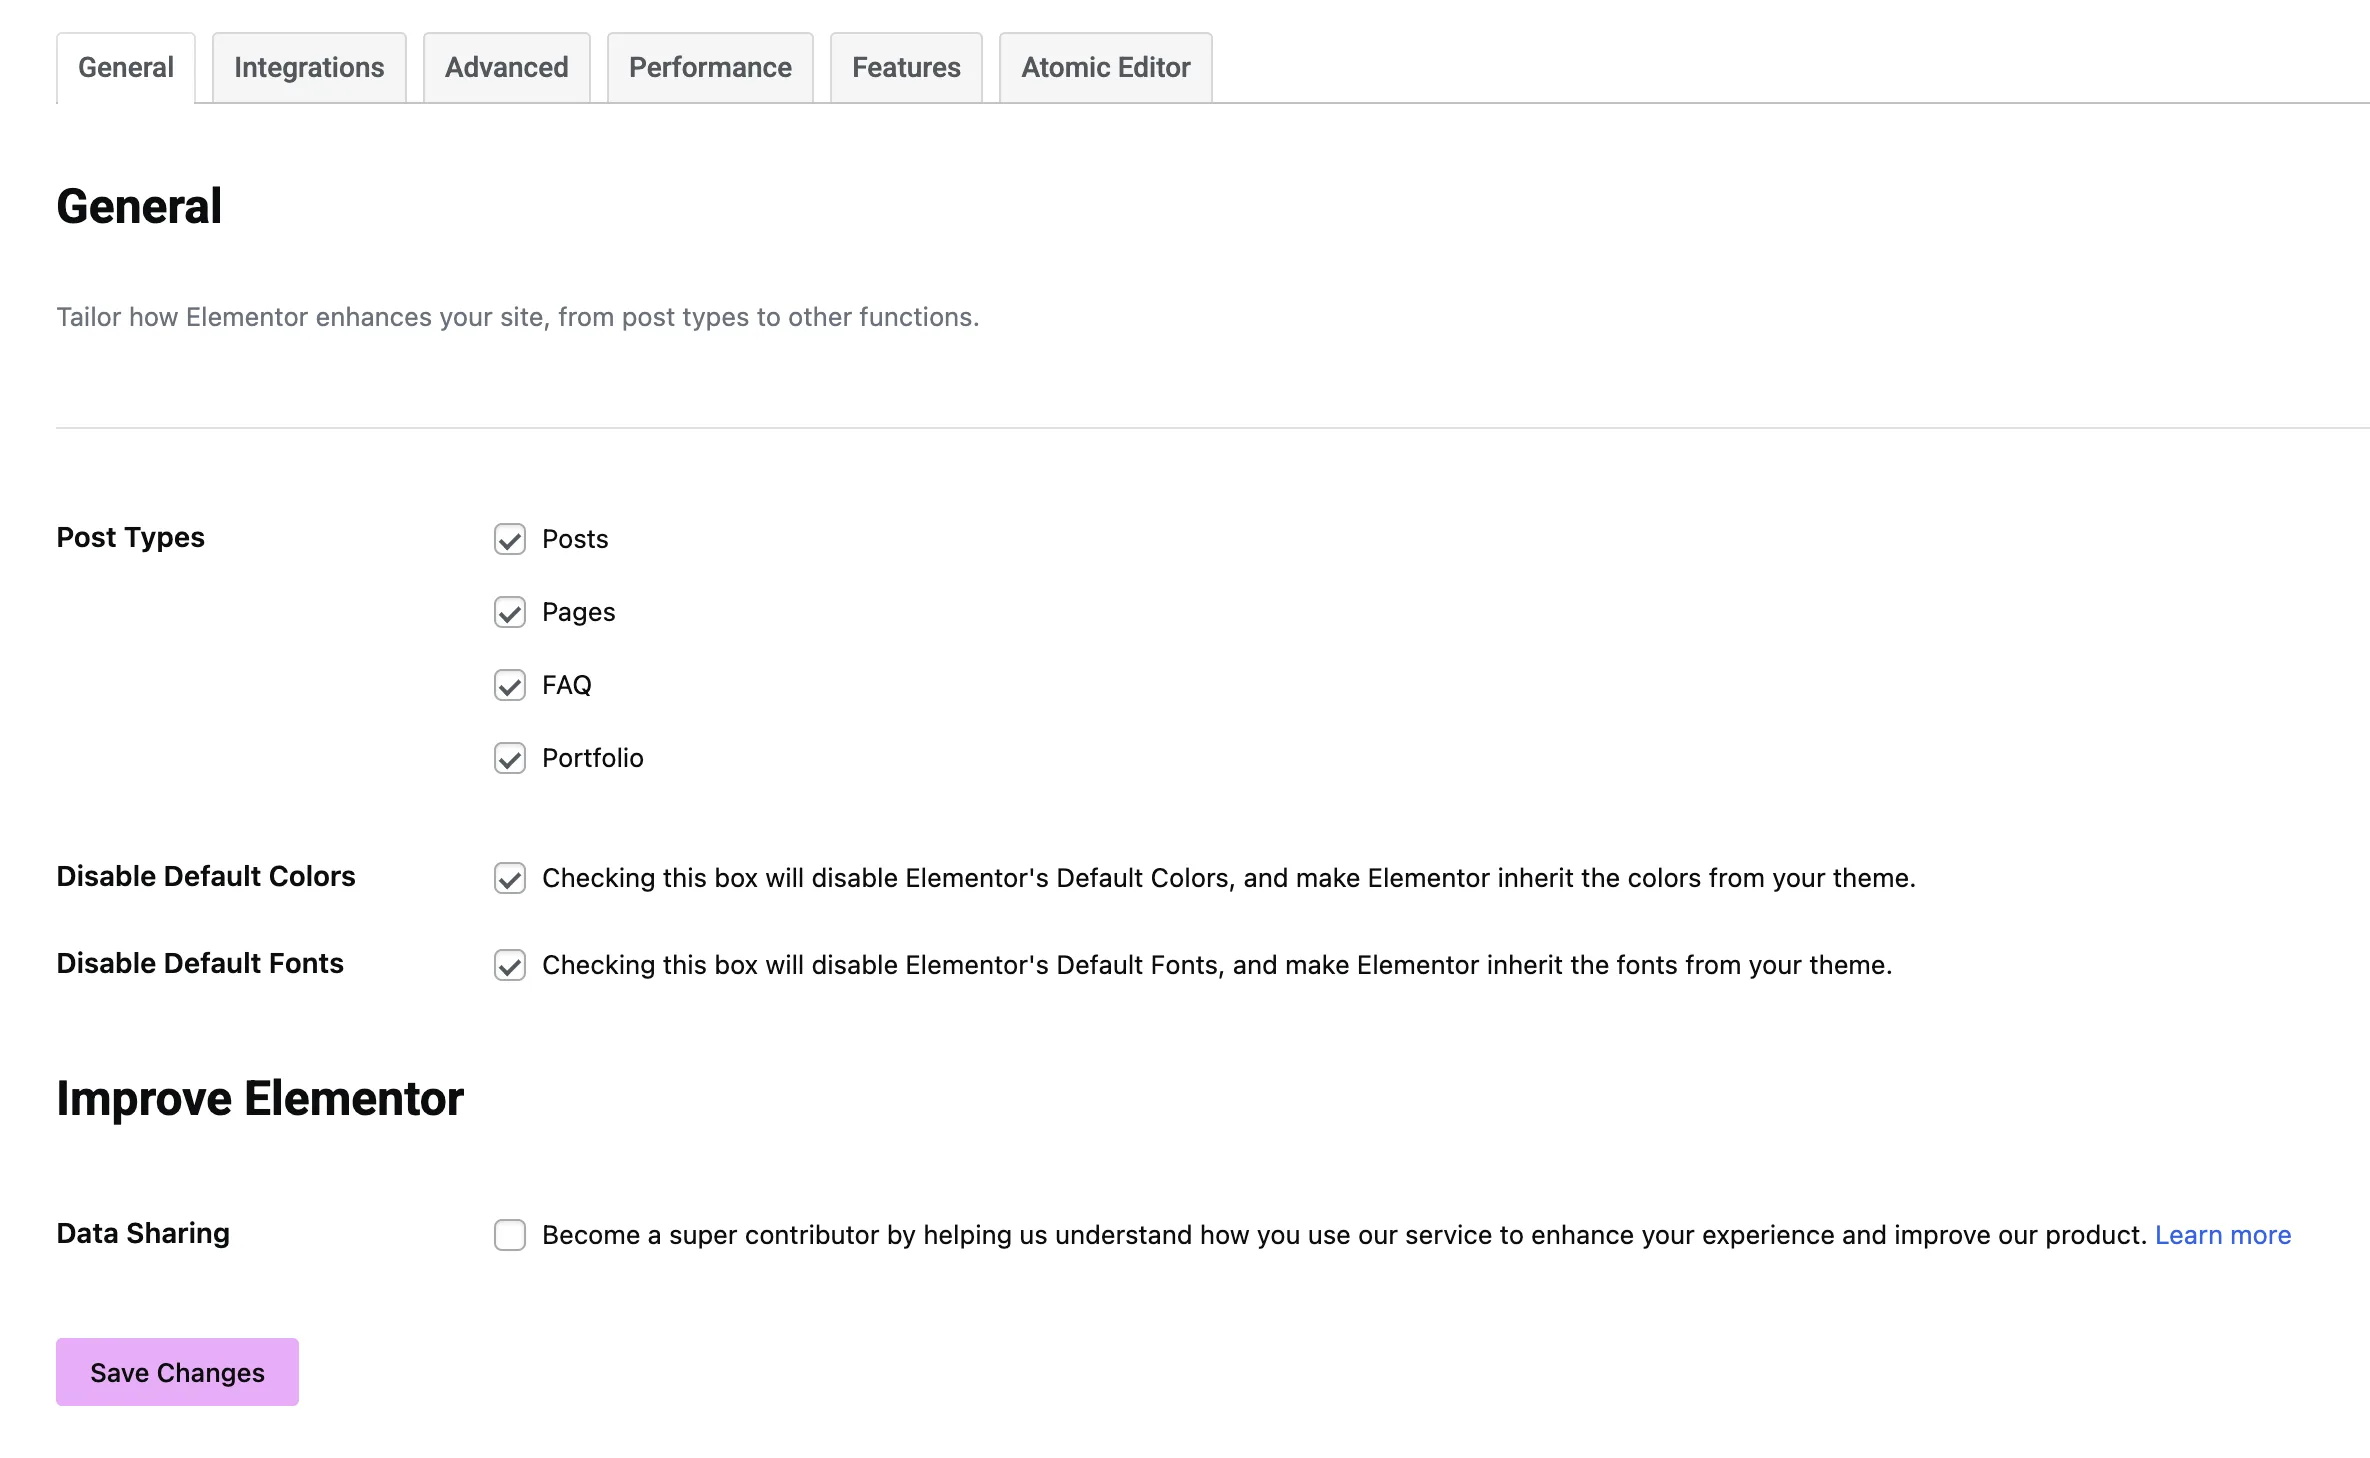Click the 'Tailor how Elementor enhances' description

(518, 317)
